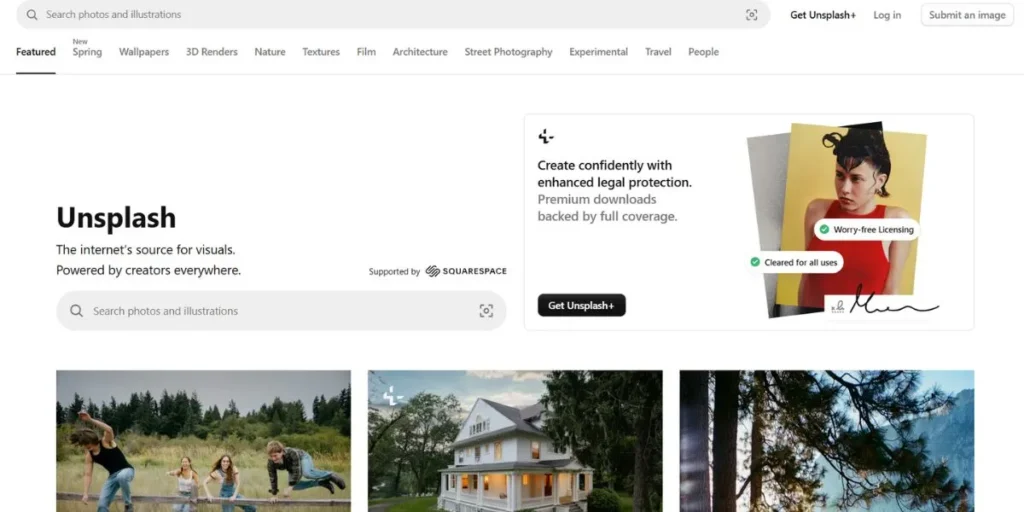This screenshot has width=1024, height=512.
Task: Click the New label above Spring
Action: [80, 41]
